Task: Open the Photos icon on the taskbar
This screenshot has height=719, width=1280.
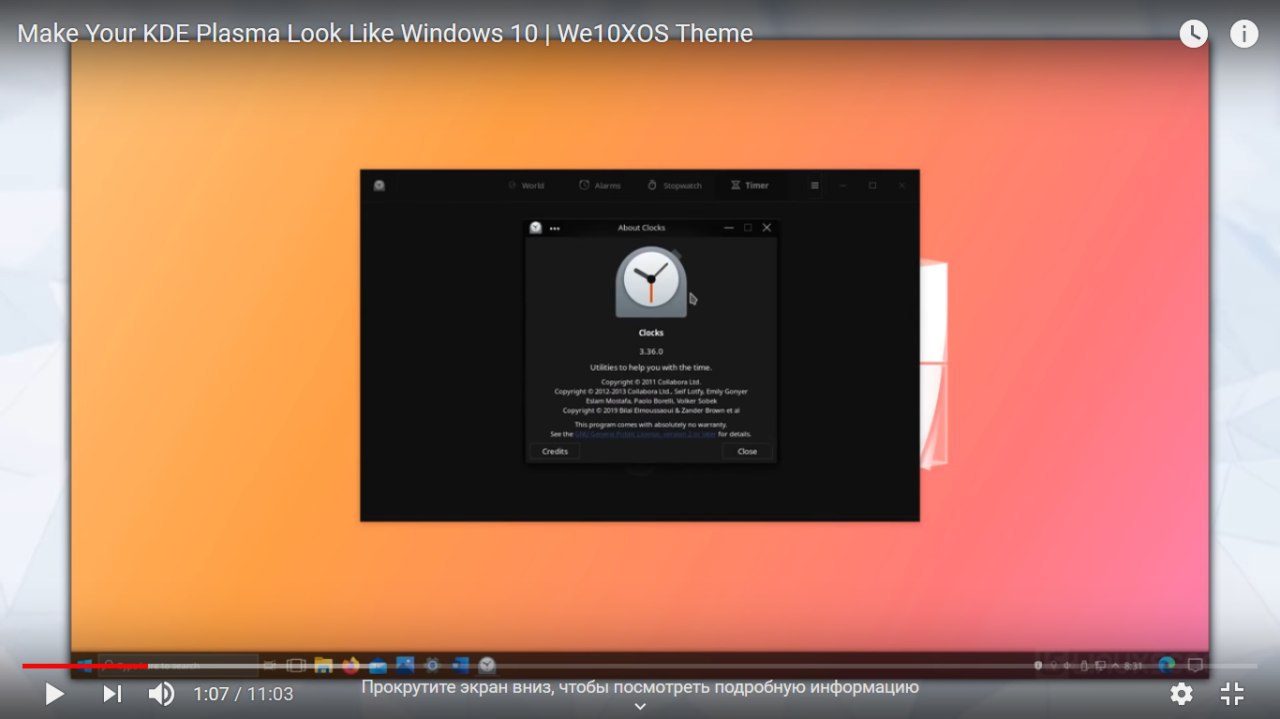Action: (405, 664)
